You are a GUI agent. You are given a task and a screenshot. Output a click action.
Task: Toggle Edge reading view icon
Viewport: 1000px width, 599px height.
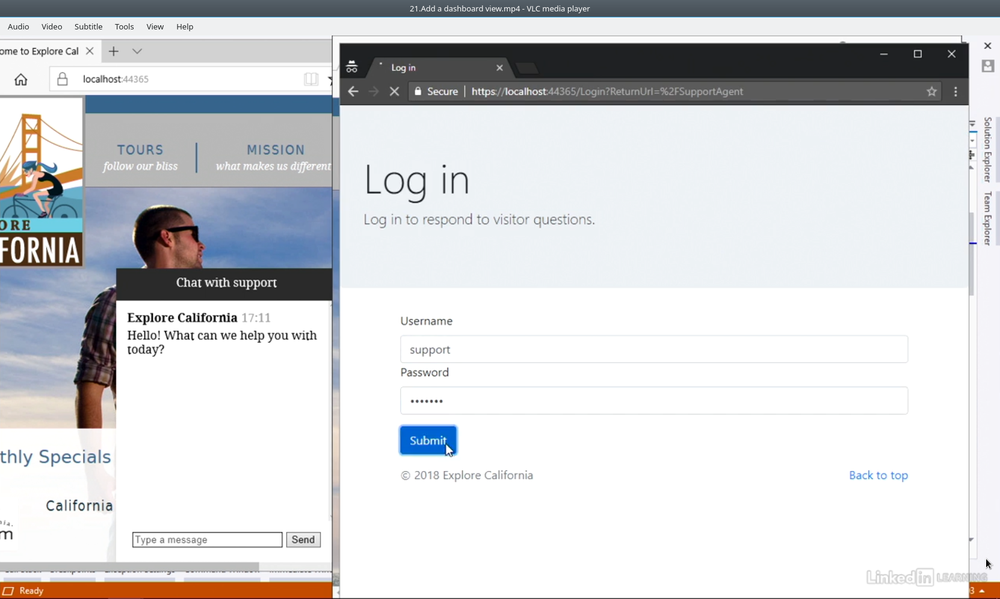tap(311, 79)
